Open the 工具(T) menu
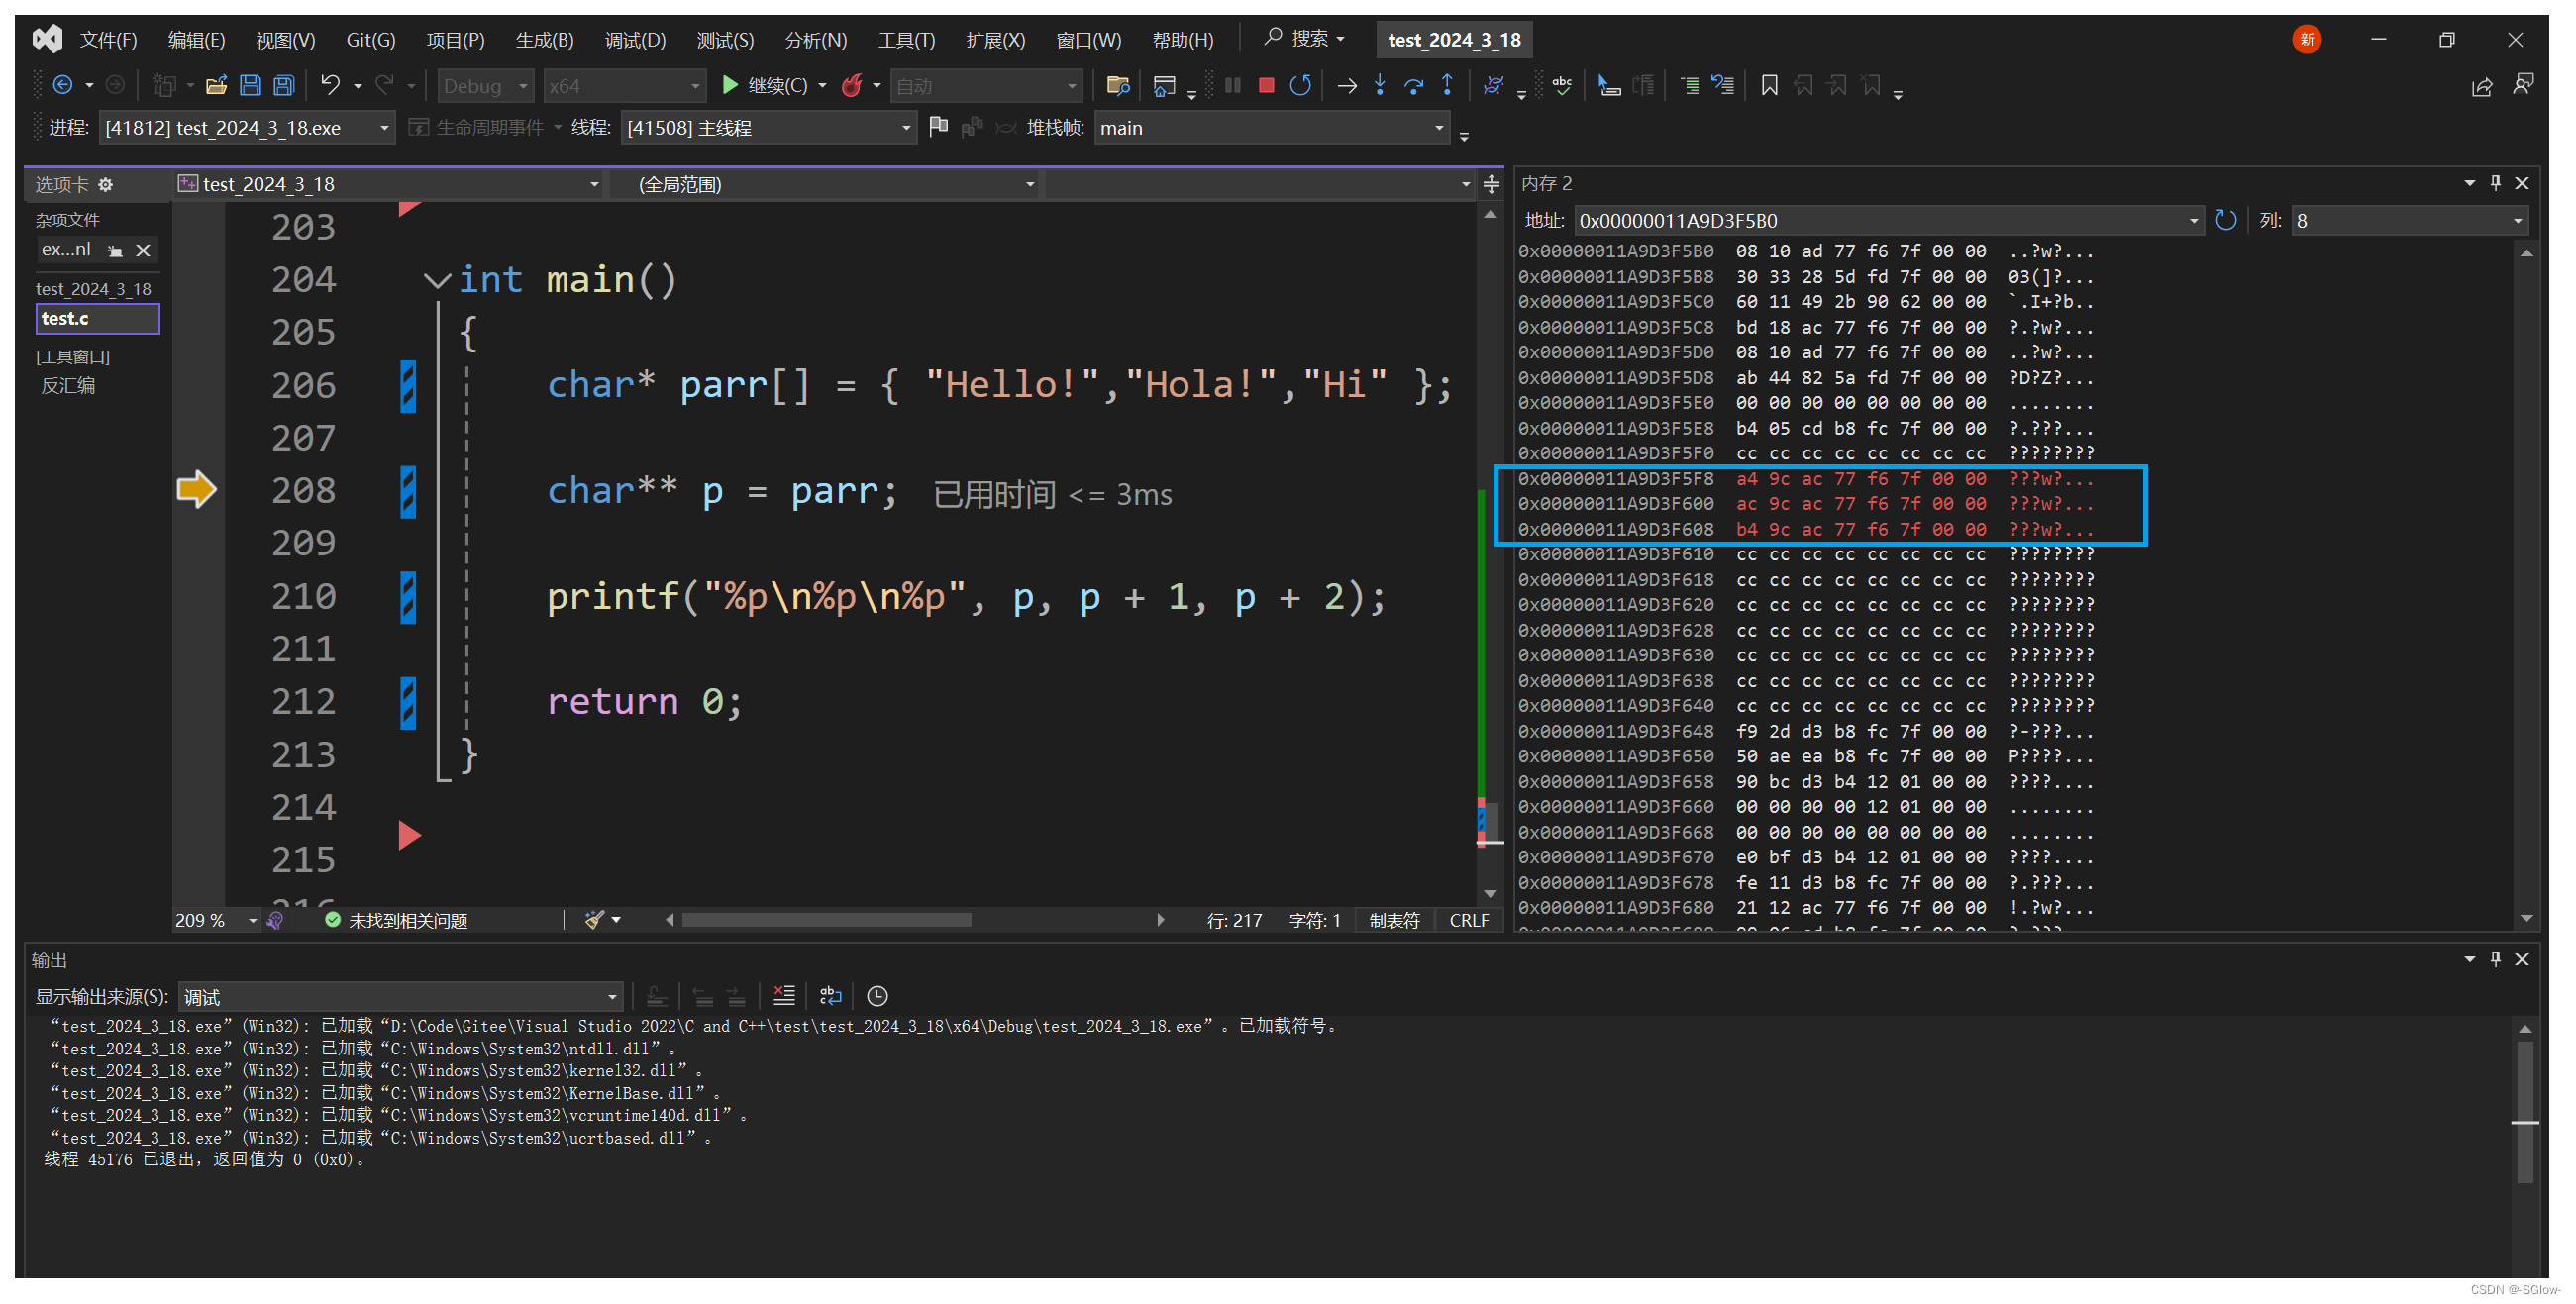The image size is (2576, 1304). coord(906,40)
